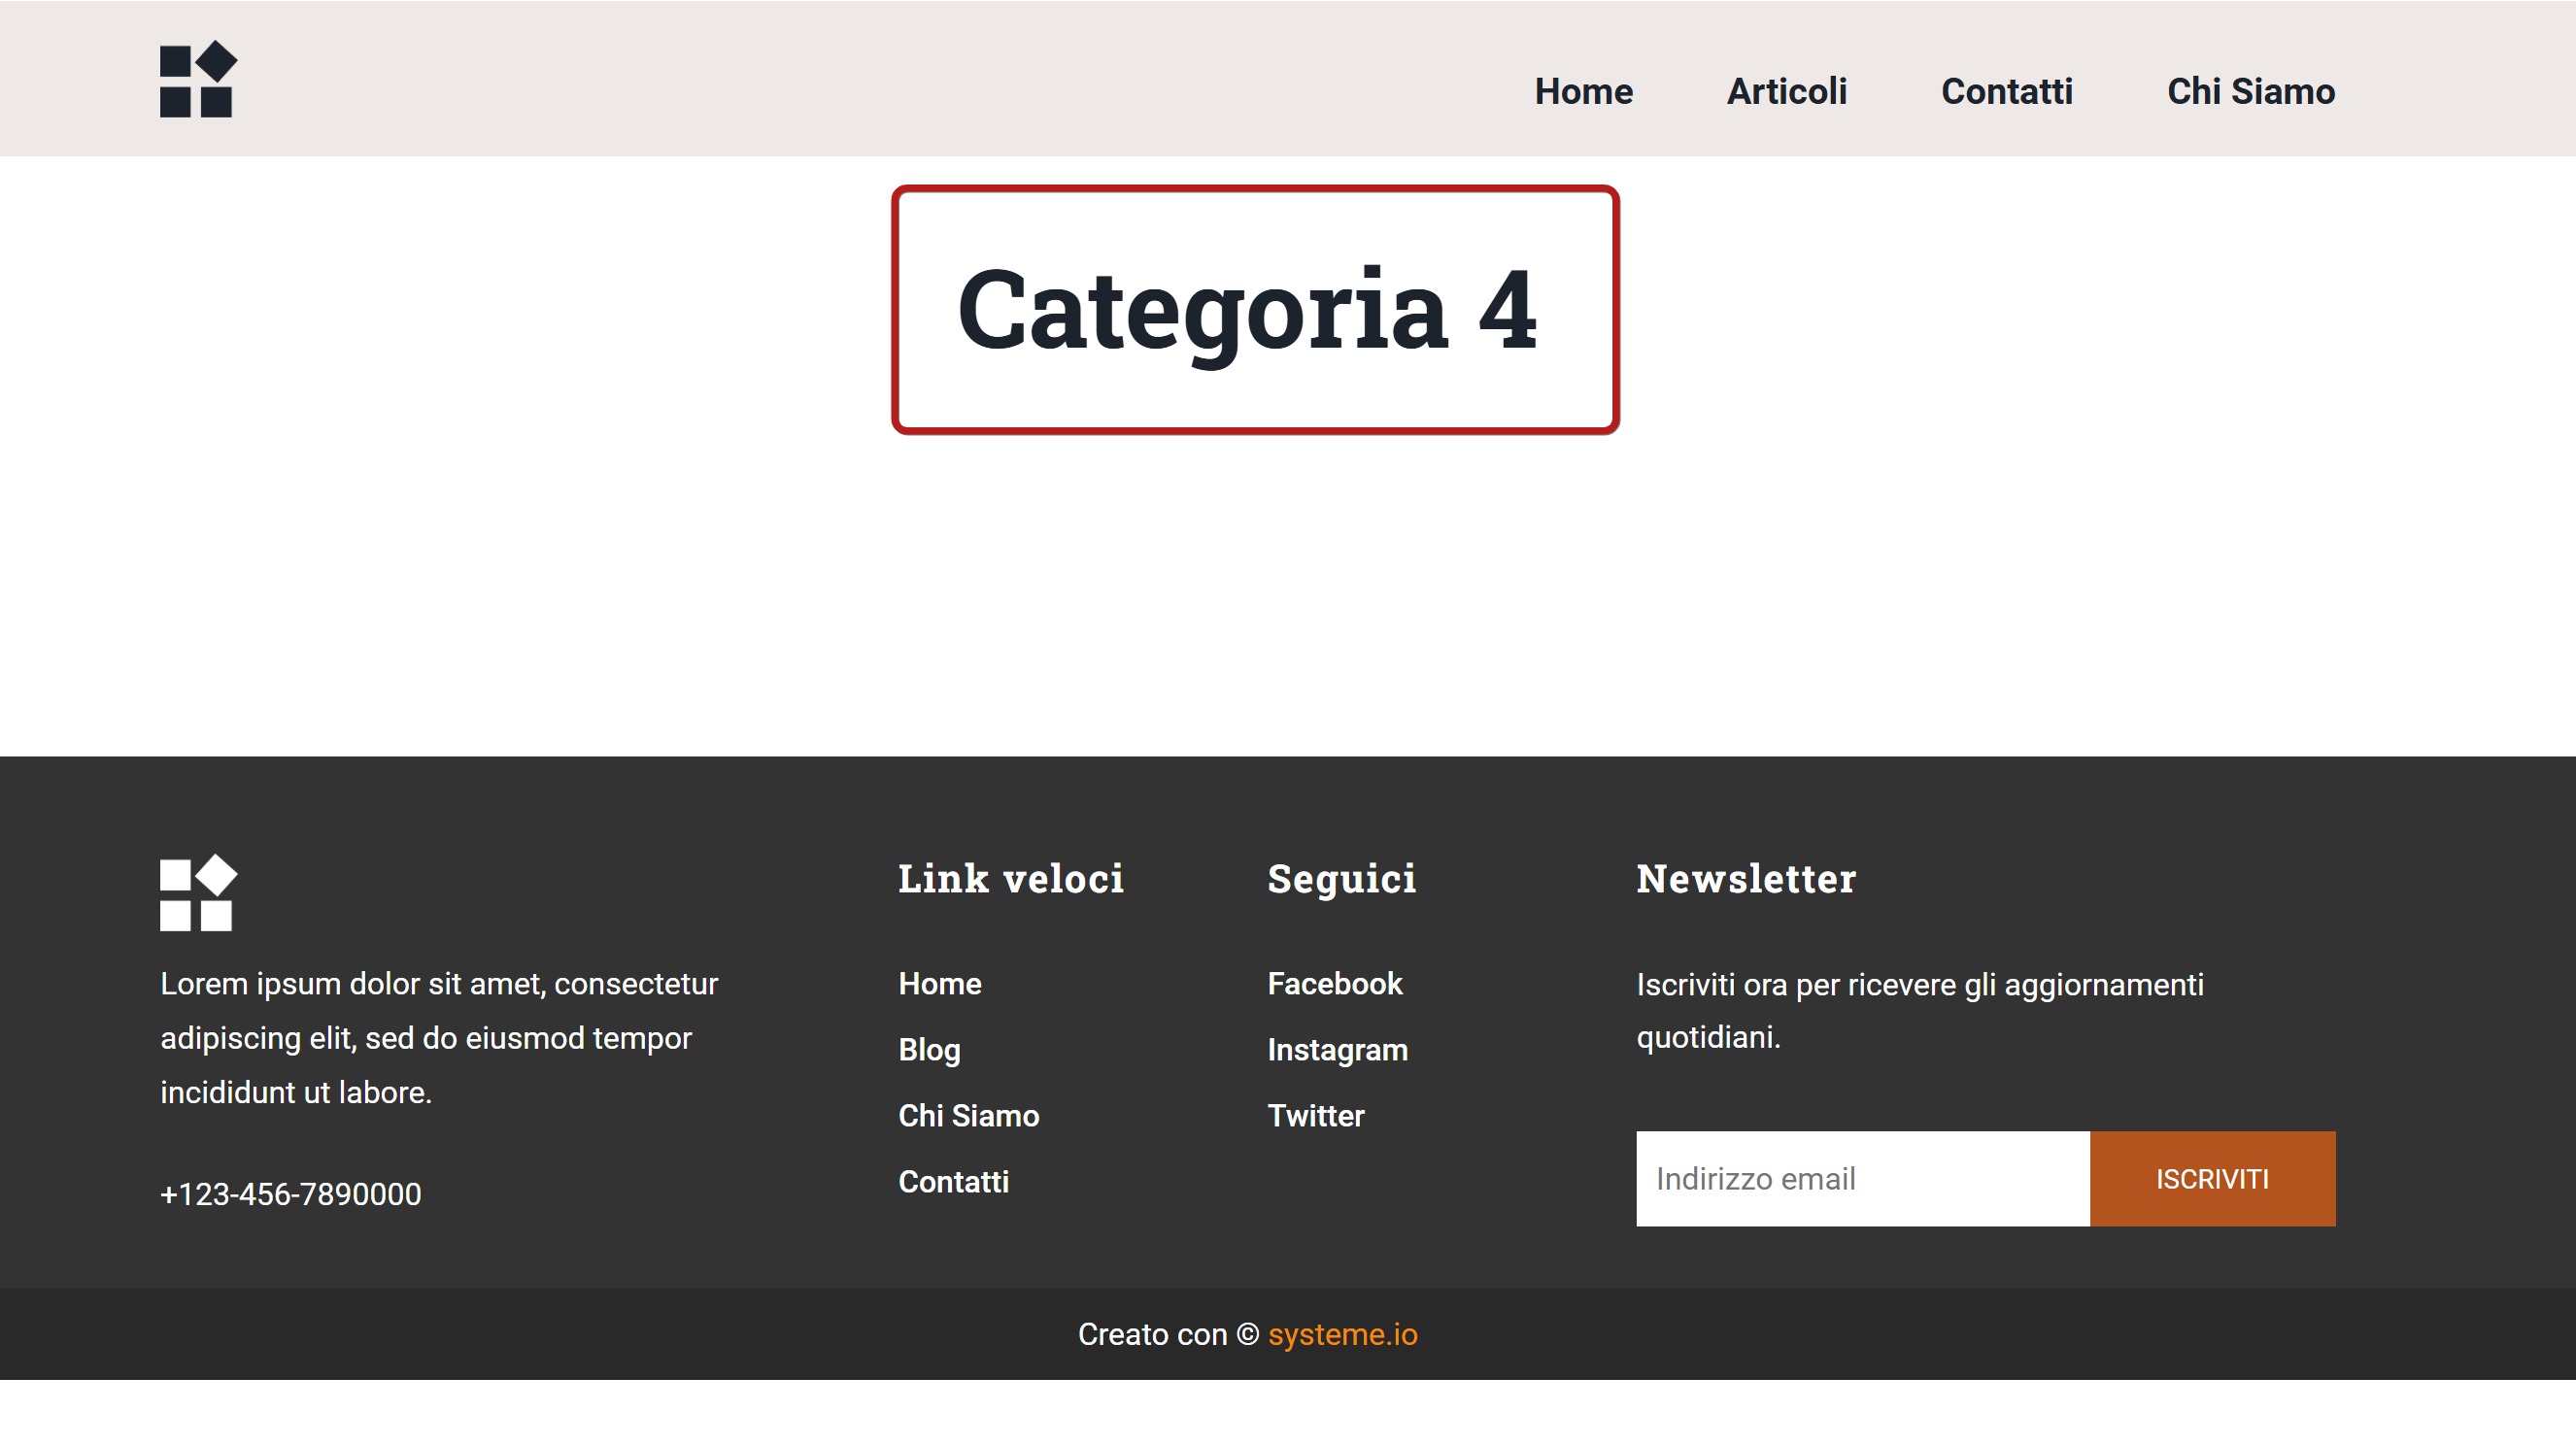Open the Twitter link under Seguici

(1315, 1116)
